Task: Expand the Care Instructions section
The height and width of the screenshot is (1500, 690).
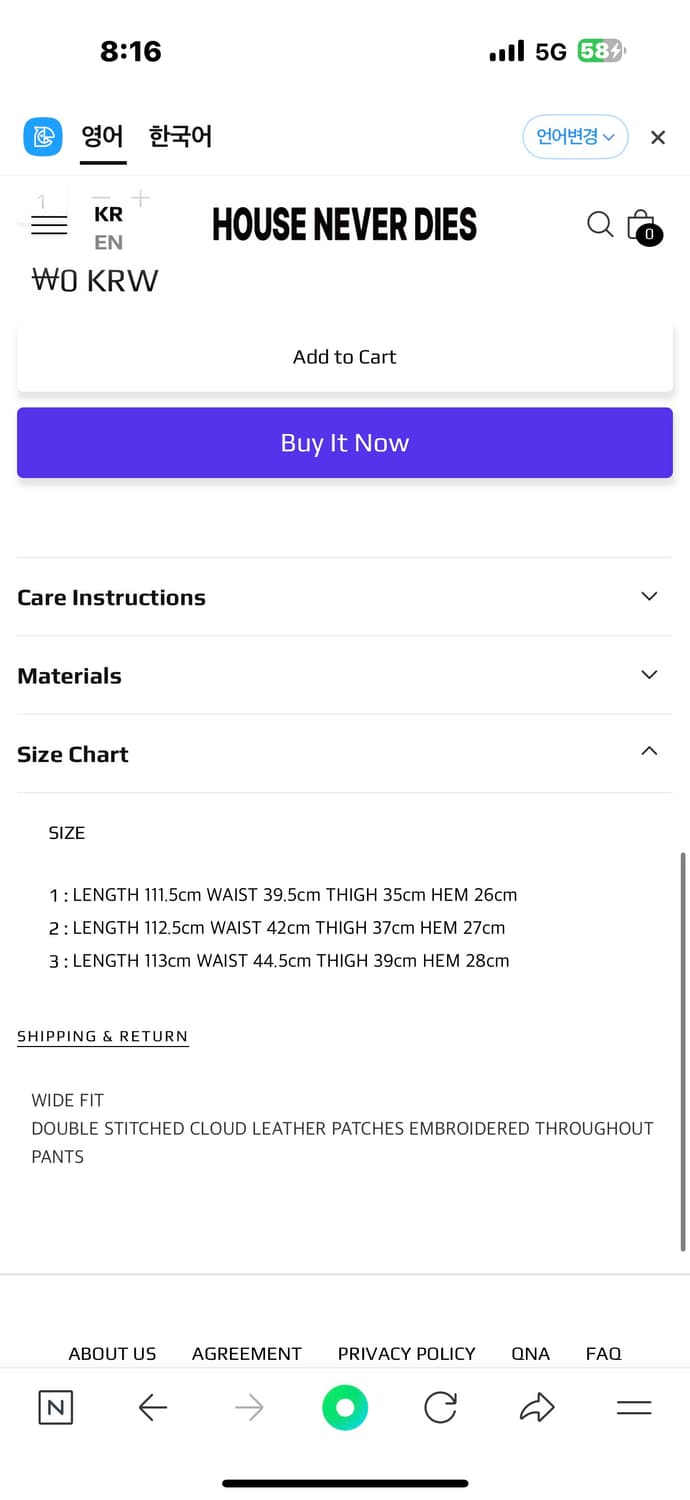Action: 344,597
